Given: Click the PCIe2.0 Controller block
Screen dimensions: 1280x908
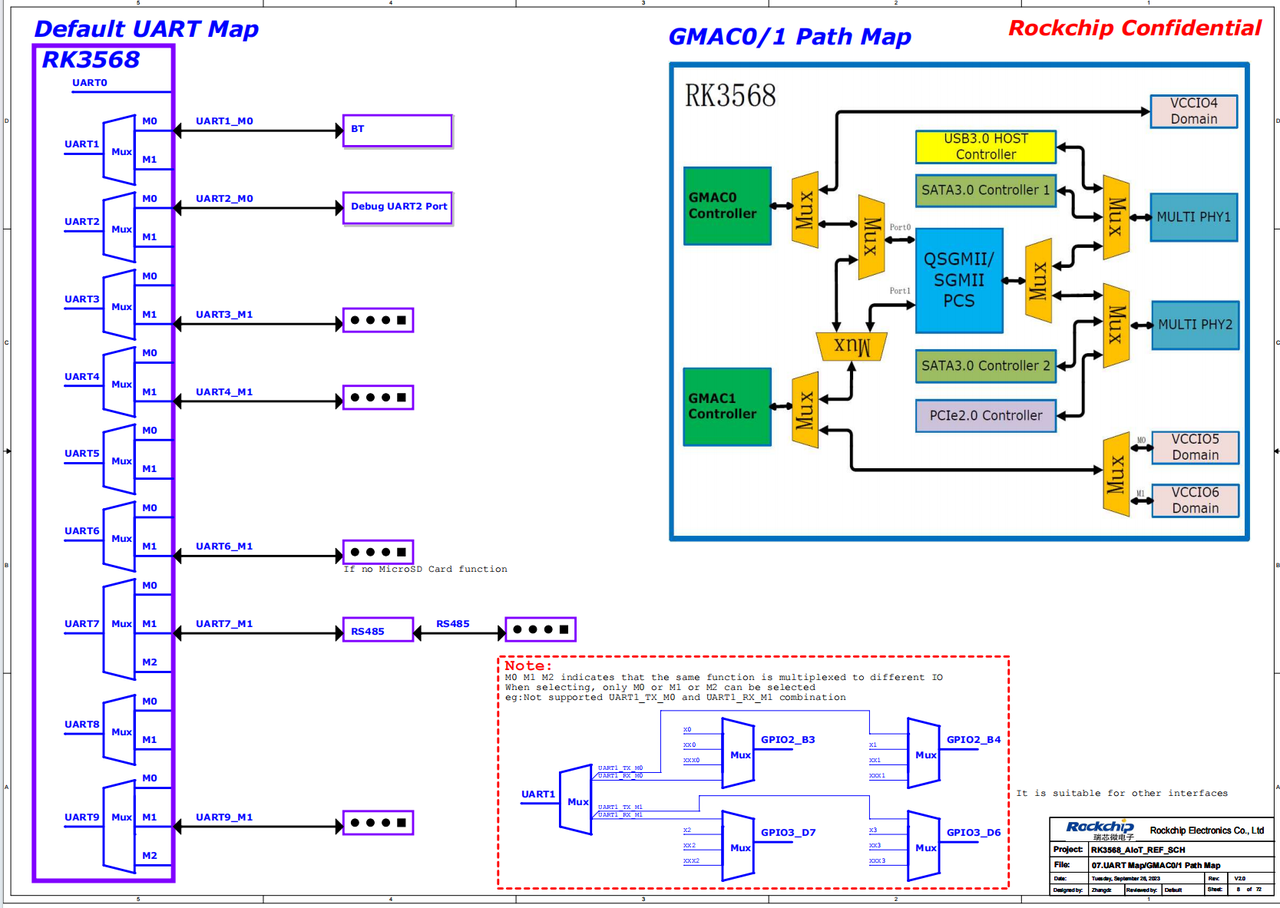Looking at the screenshot, I should click(x=985, y=415).
